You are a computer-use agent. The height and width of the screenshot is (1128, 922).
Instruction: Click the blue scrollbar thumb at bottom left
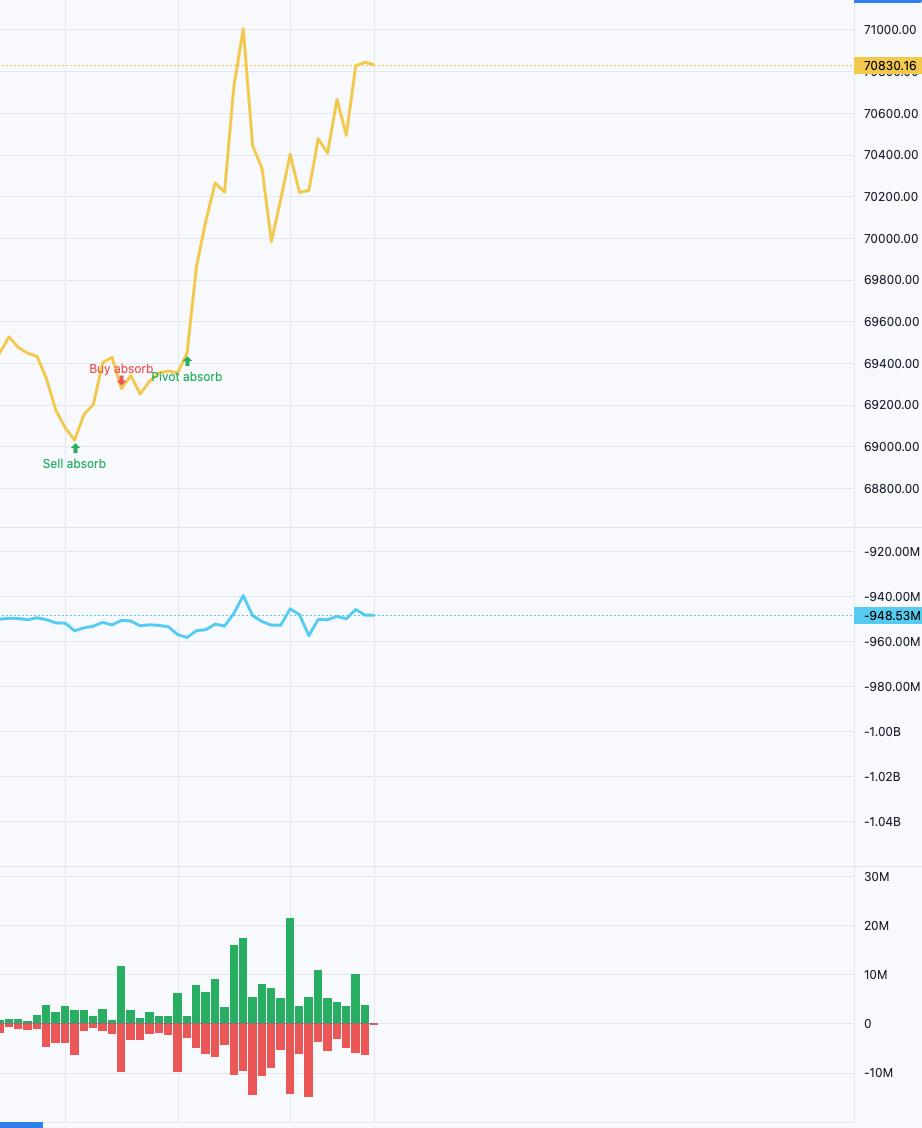pos(21,1124)
